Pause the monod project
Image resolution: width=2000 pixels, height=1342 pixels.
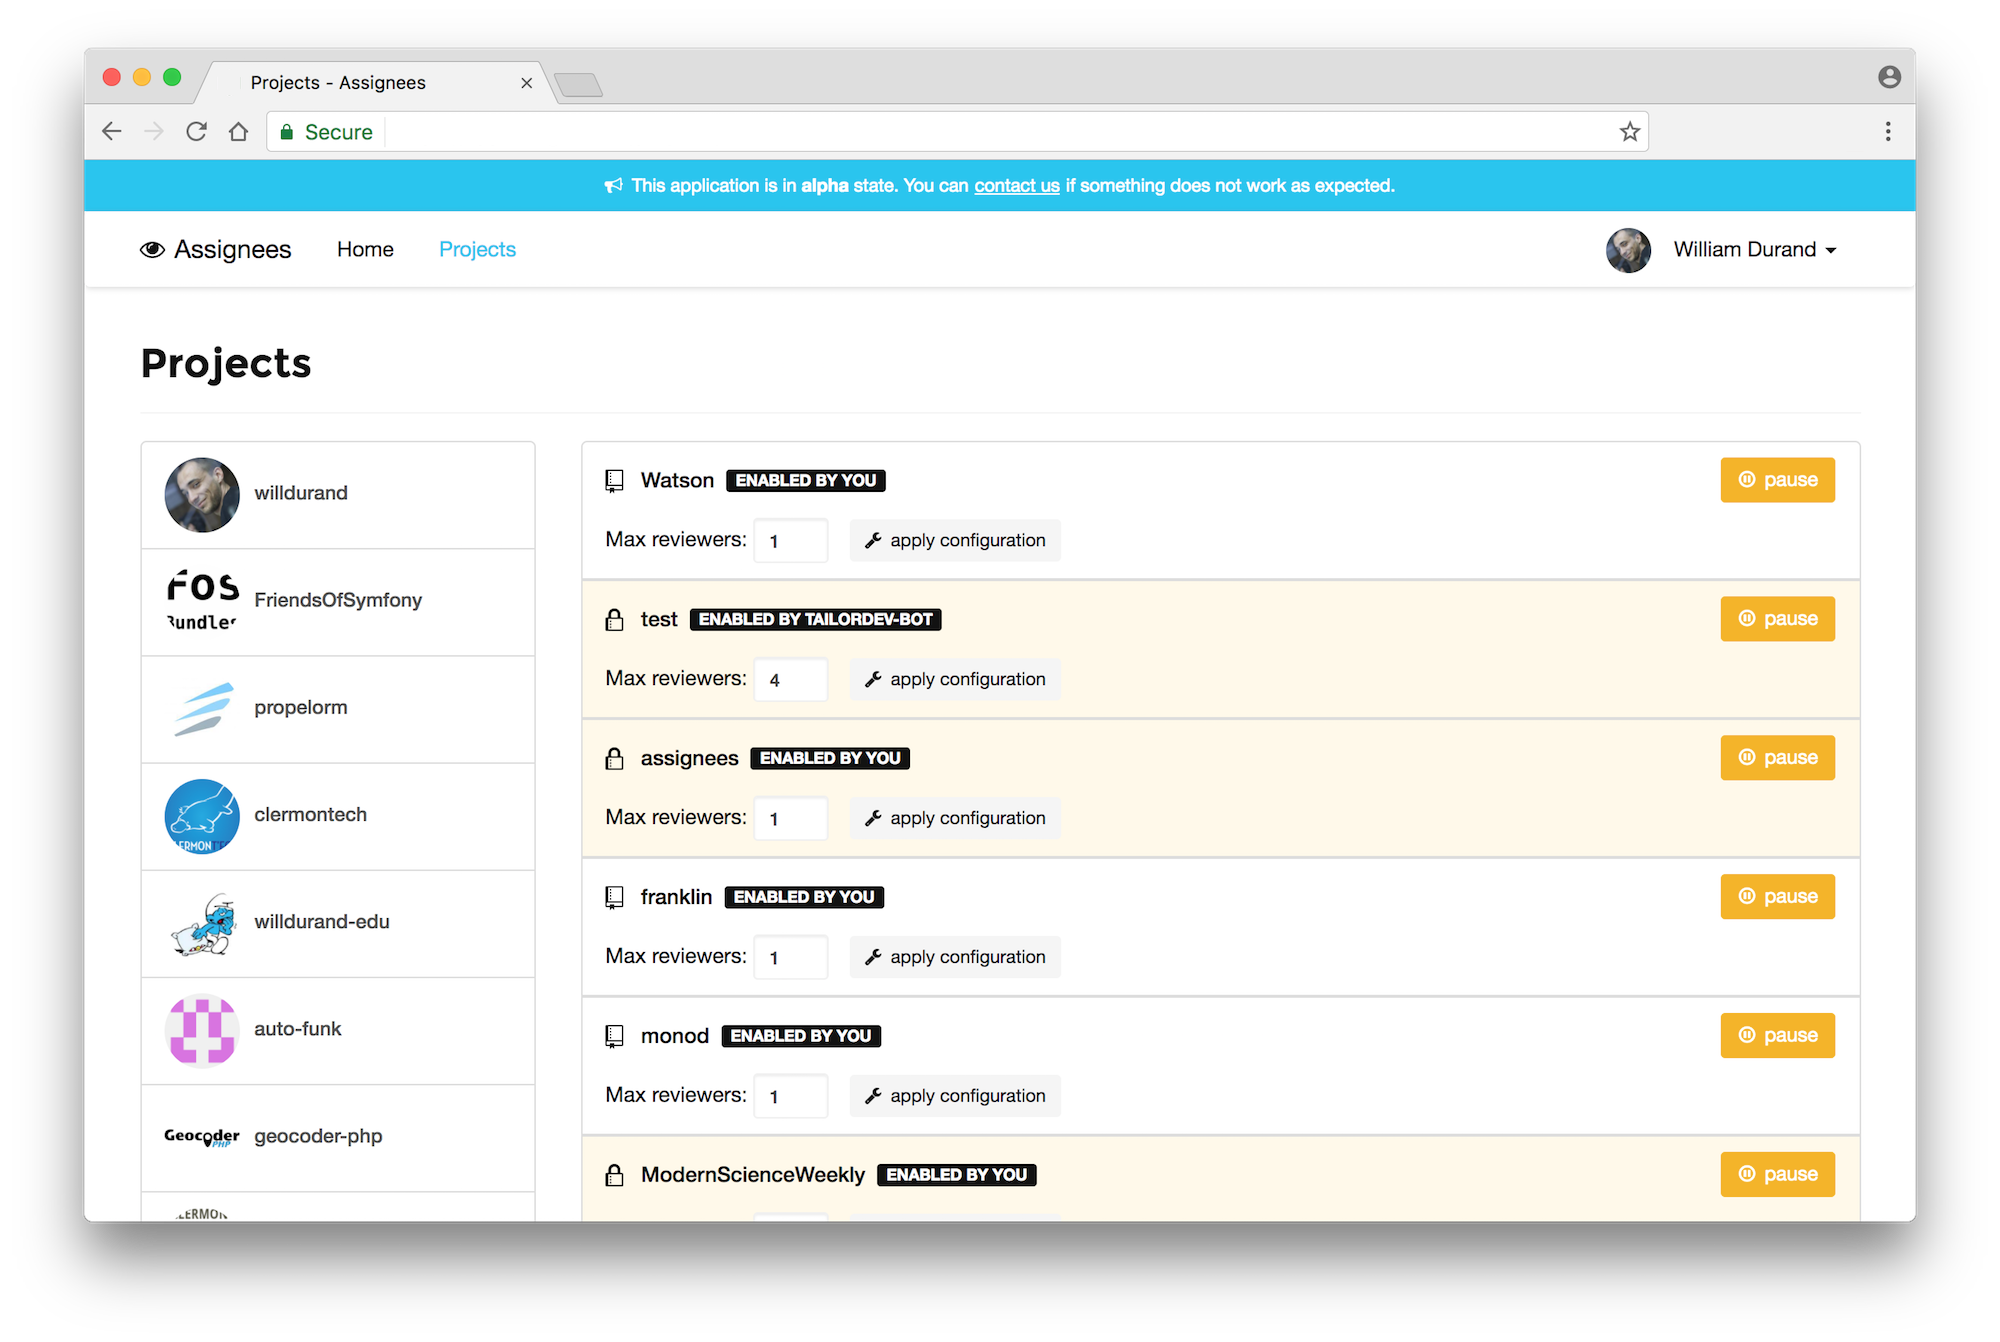(x=1777, y=1036)
